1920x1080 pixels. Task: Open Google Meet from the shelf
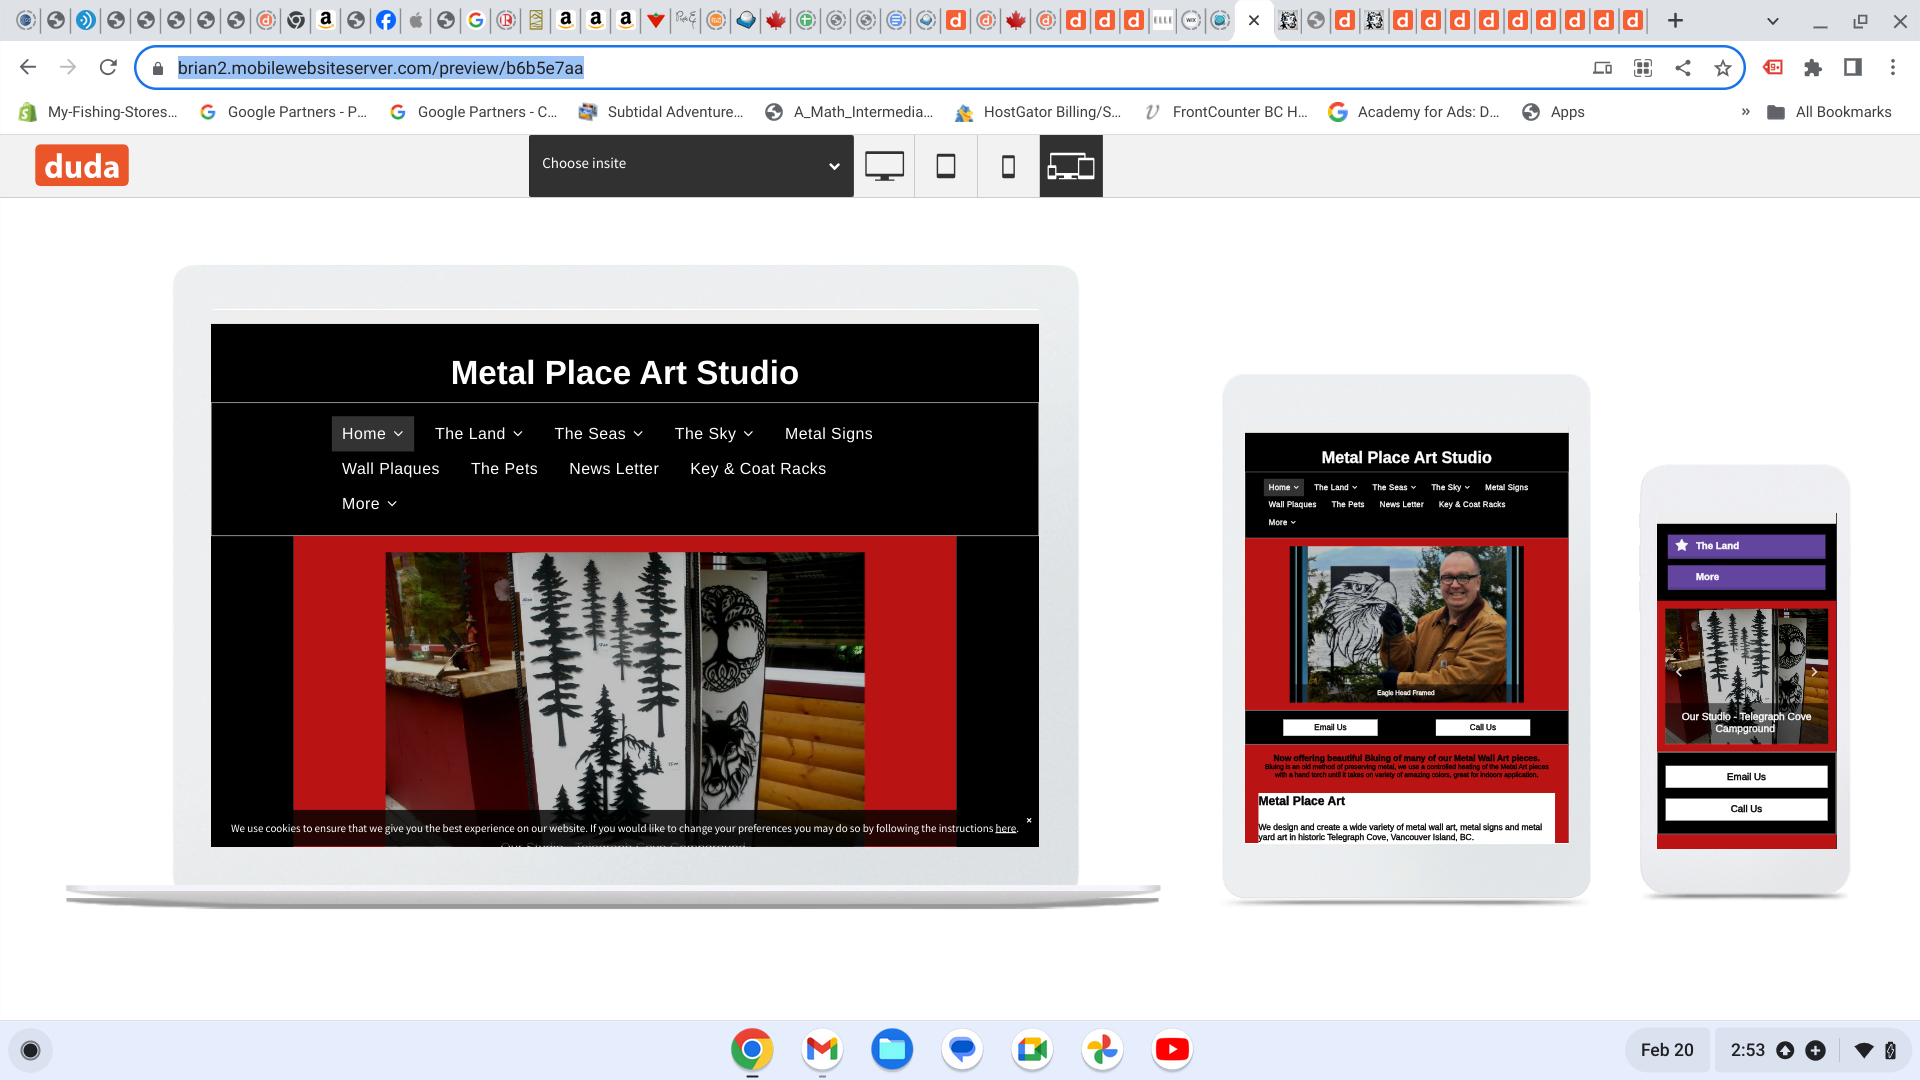click(x=1032, y=1050)
